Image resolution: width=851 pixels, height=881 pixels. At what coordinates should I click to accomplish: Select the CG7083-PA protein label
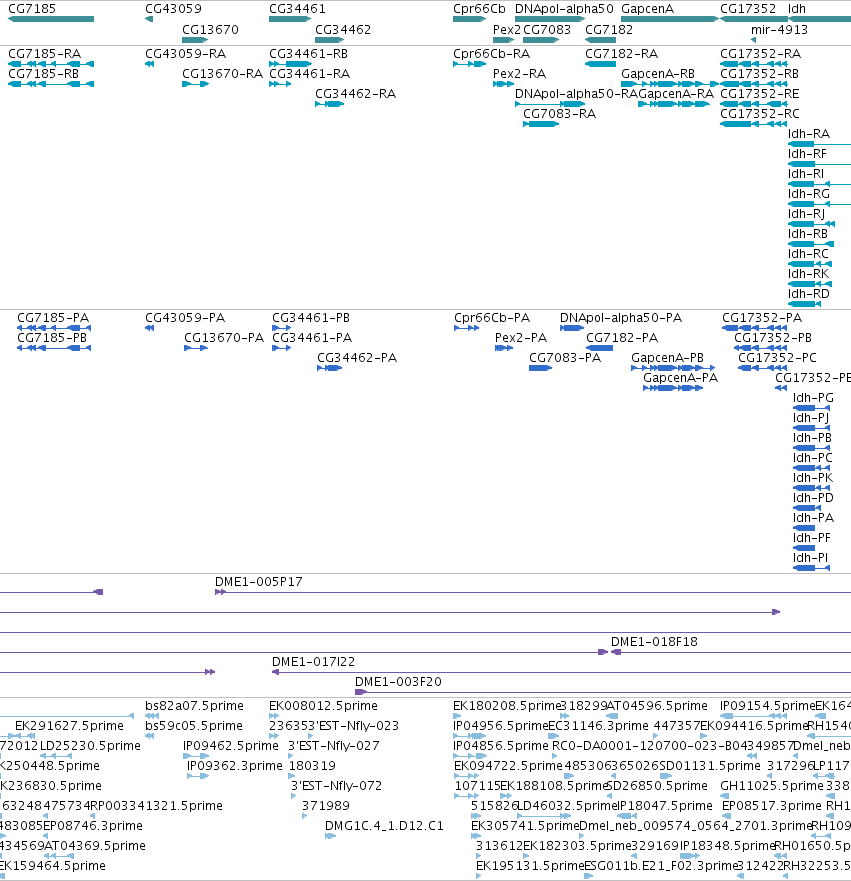tap(565, 358)
